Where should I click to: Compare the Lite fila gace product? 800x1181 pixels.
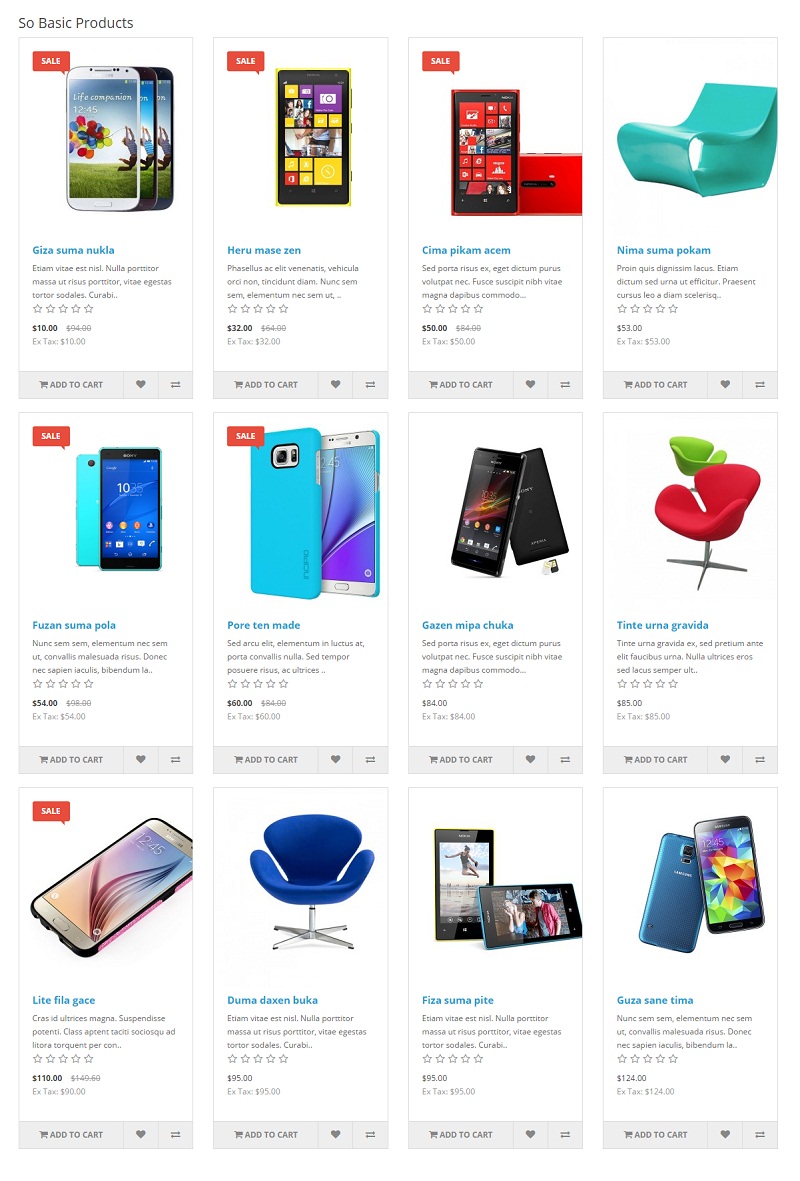(176, 1134)
